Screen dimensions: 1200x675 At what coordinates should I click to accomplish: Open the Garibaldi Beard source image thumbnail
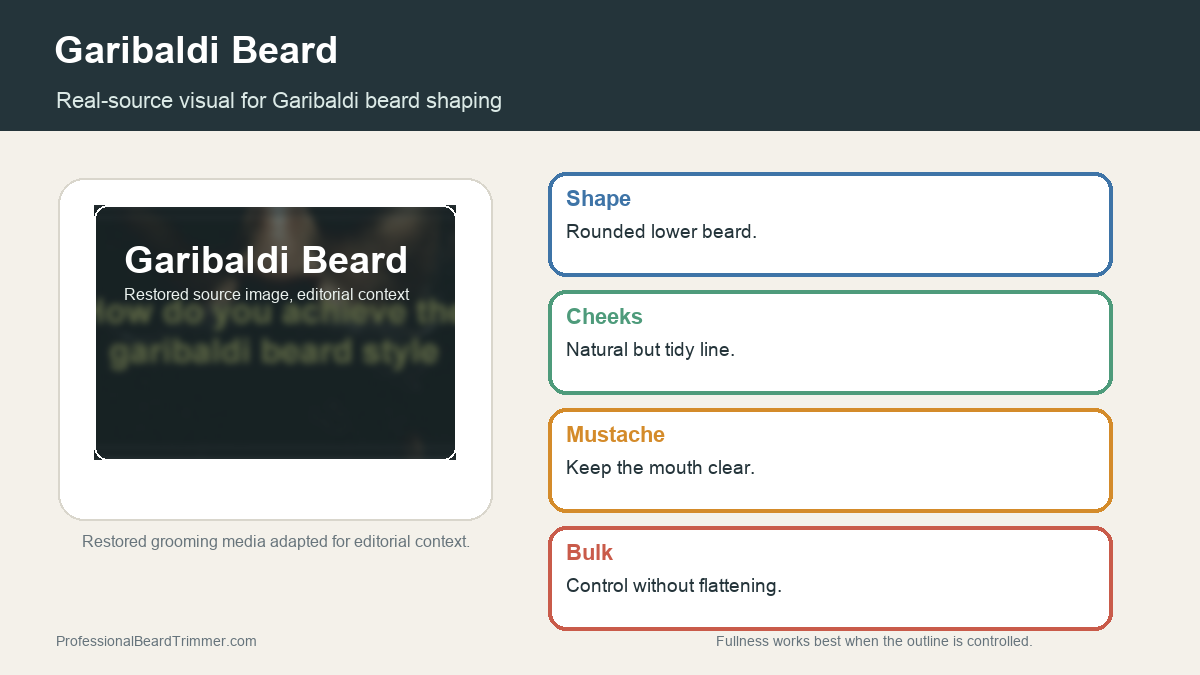click(275, 333)
